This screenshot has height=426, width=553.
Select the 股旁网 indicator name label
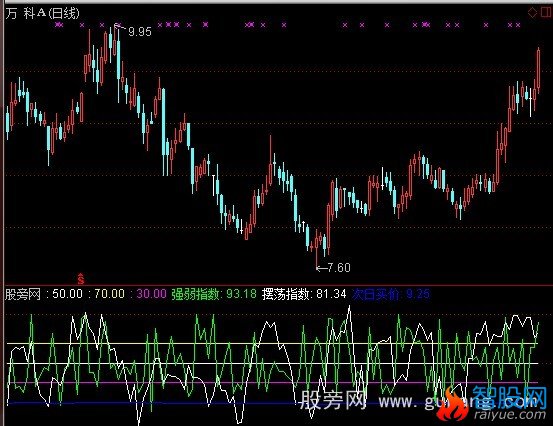pos(23,294)
